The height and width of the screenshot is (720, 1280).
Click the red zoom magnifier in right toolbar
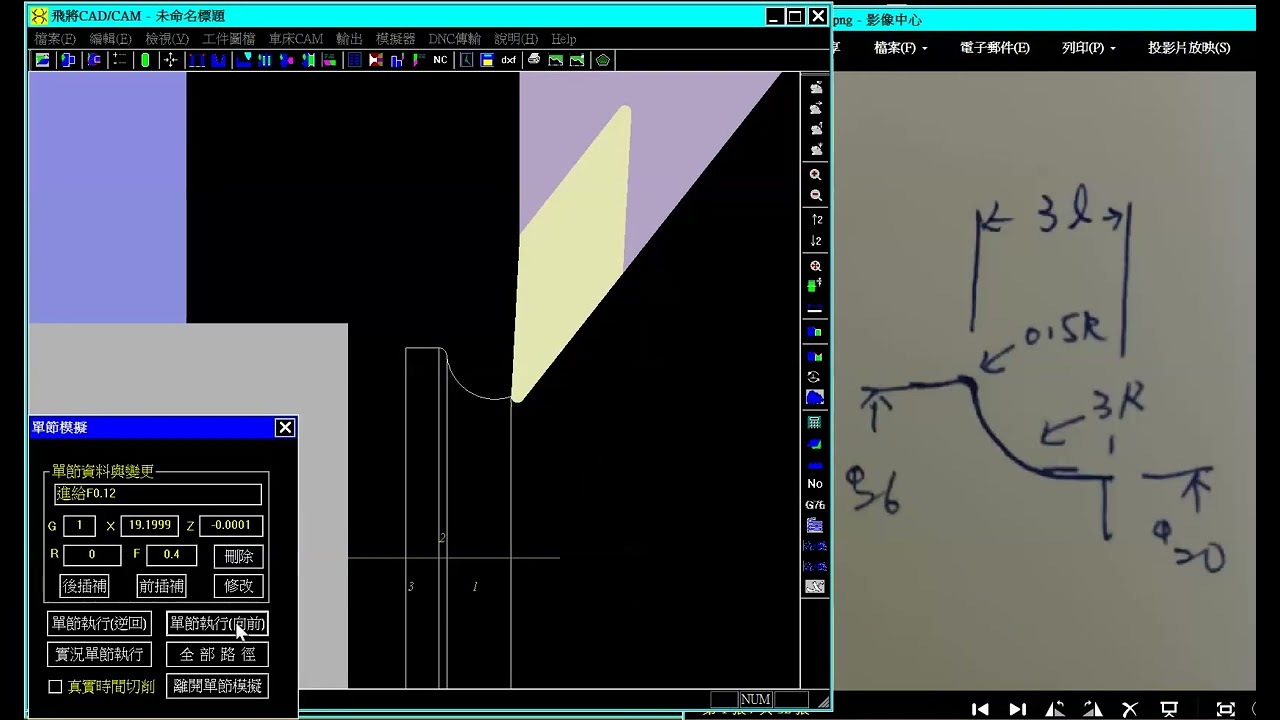click(x=816, y=266)
